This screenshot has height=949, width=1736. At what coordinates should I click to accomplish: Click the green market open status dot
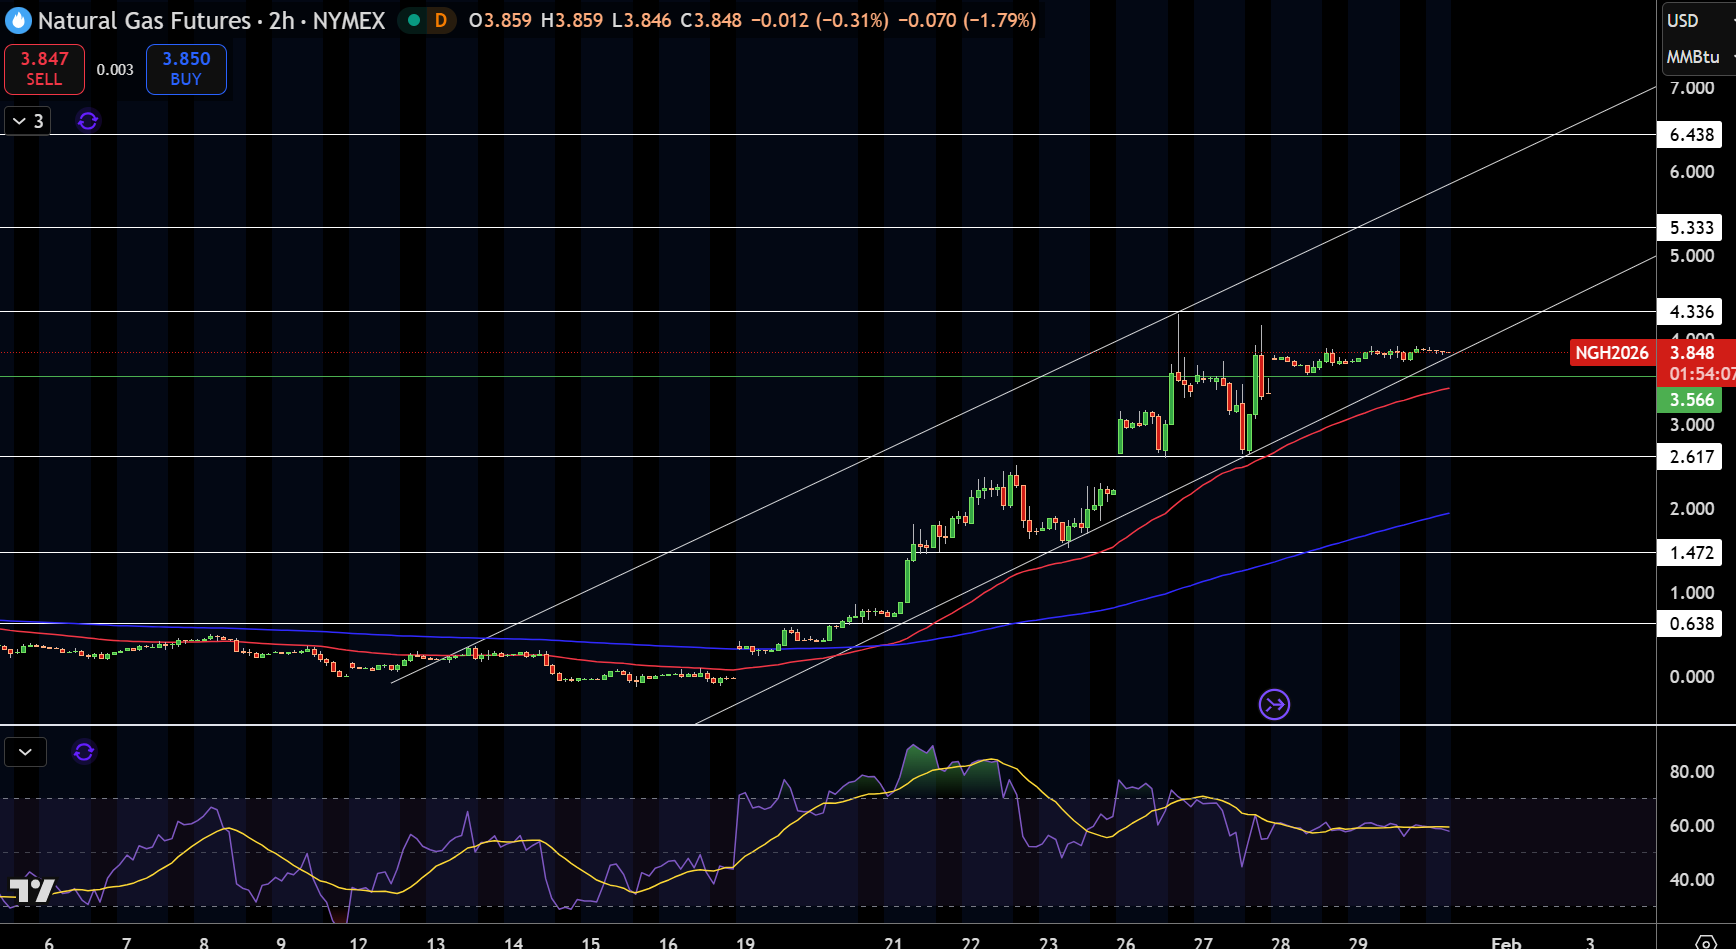pyautogui.click(x=414, y=20)
